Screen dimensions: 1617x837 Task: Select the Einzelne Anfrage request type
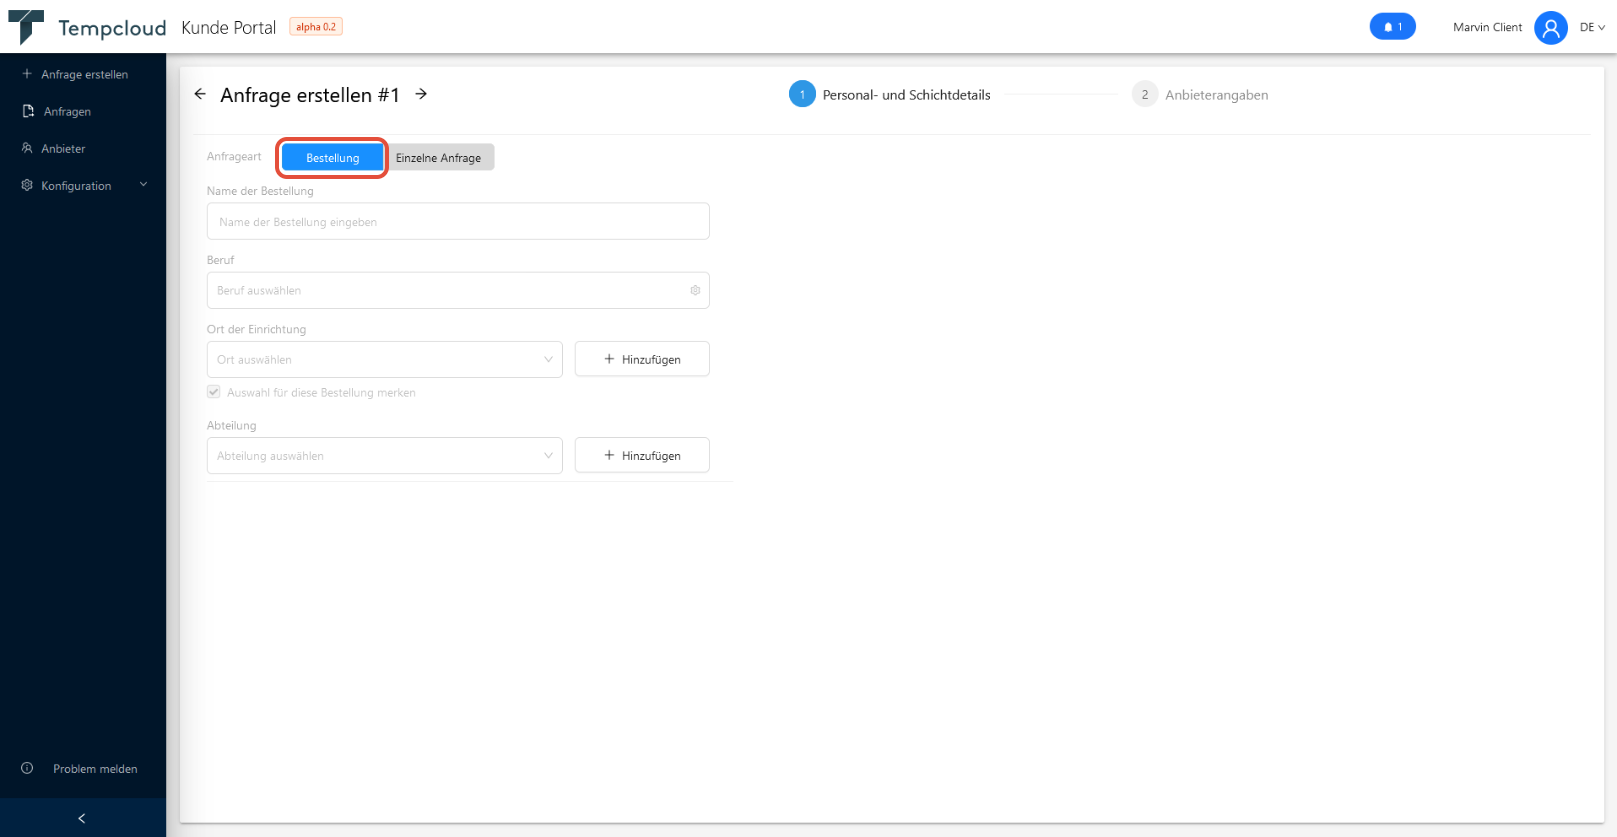(438, 158)
